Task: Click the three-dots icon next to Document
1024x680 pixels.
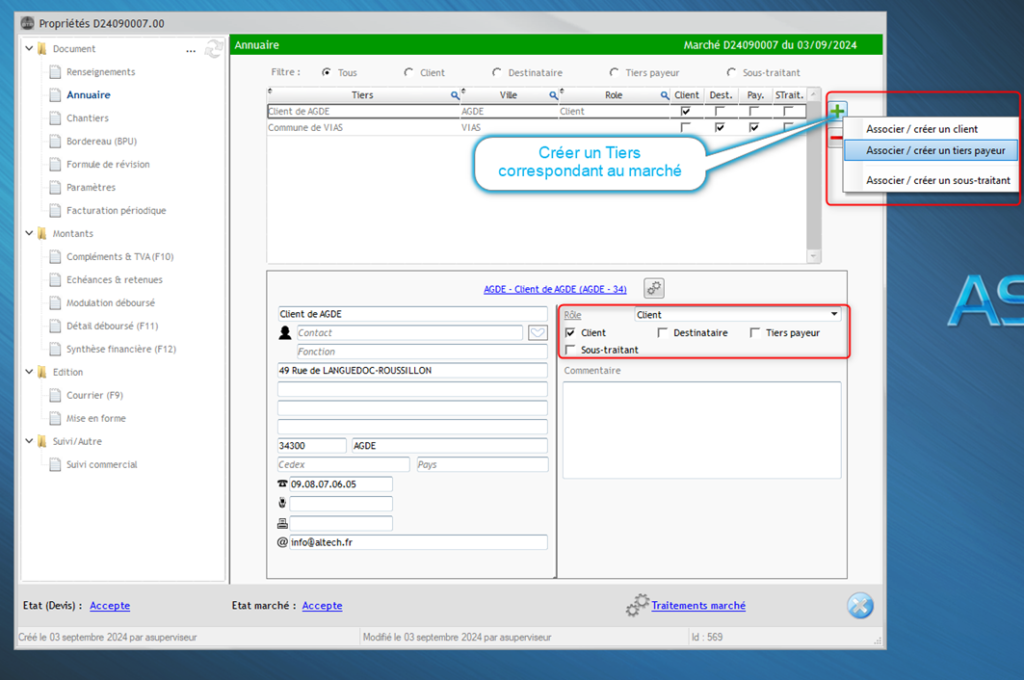Action: coord(190,49)
